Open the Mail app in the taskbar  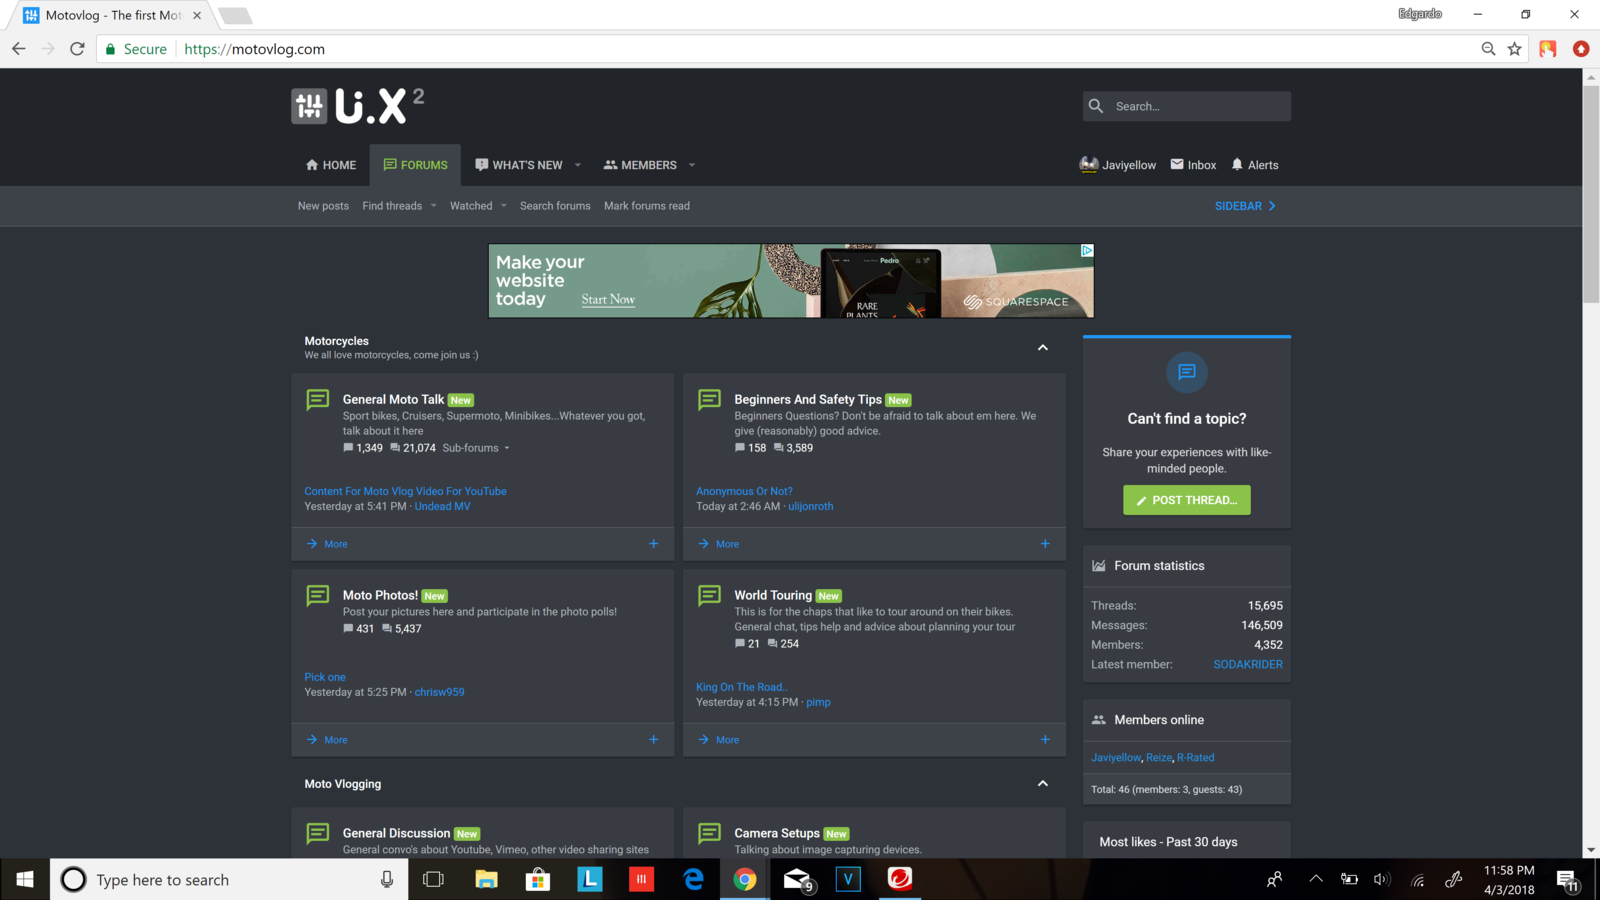[x=797, y=879]
